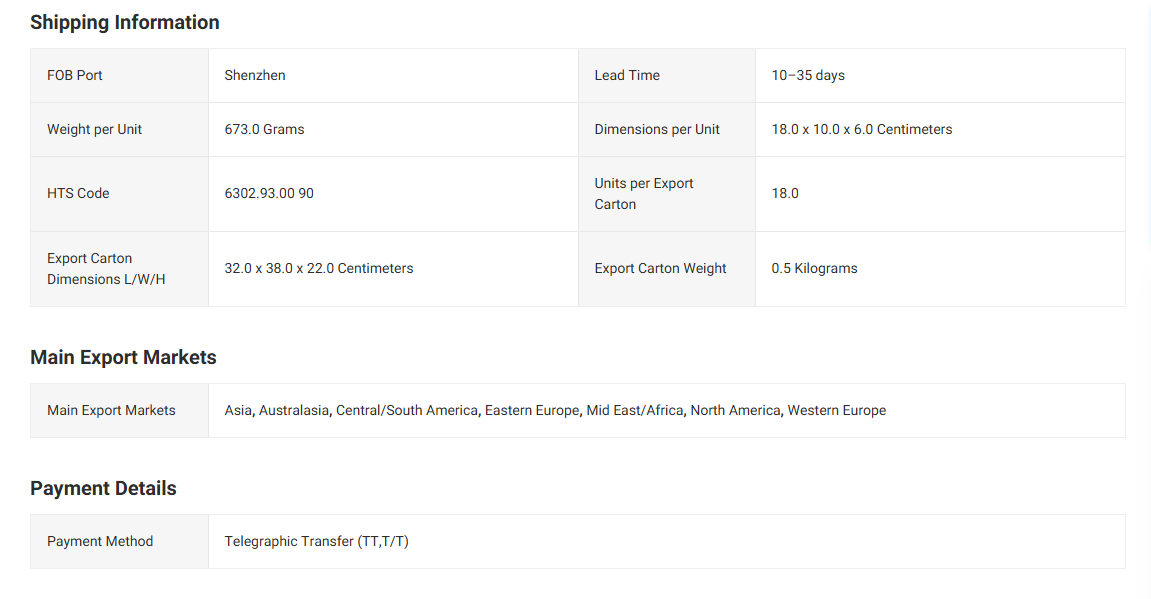1151x599 pixels.
Task: Click the Telegraphic Transfer (TT,T/T) value
Action: [x=316, y=541]
